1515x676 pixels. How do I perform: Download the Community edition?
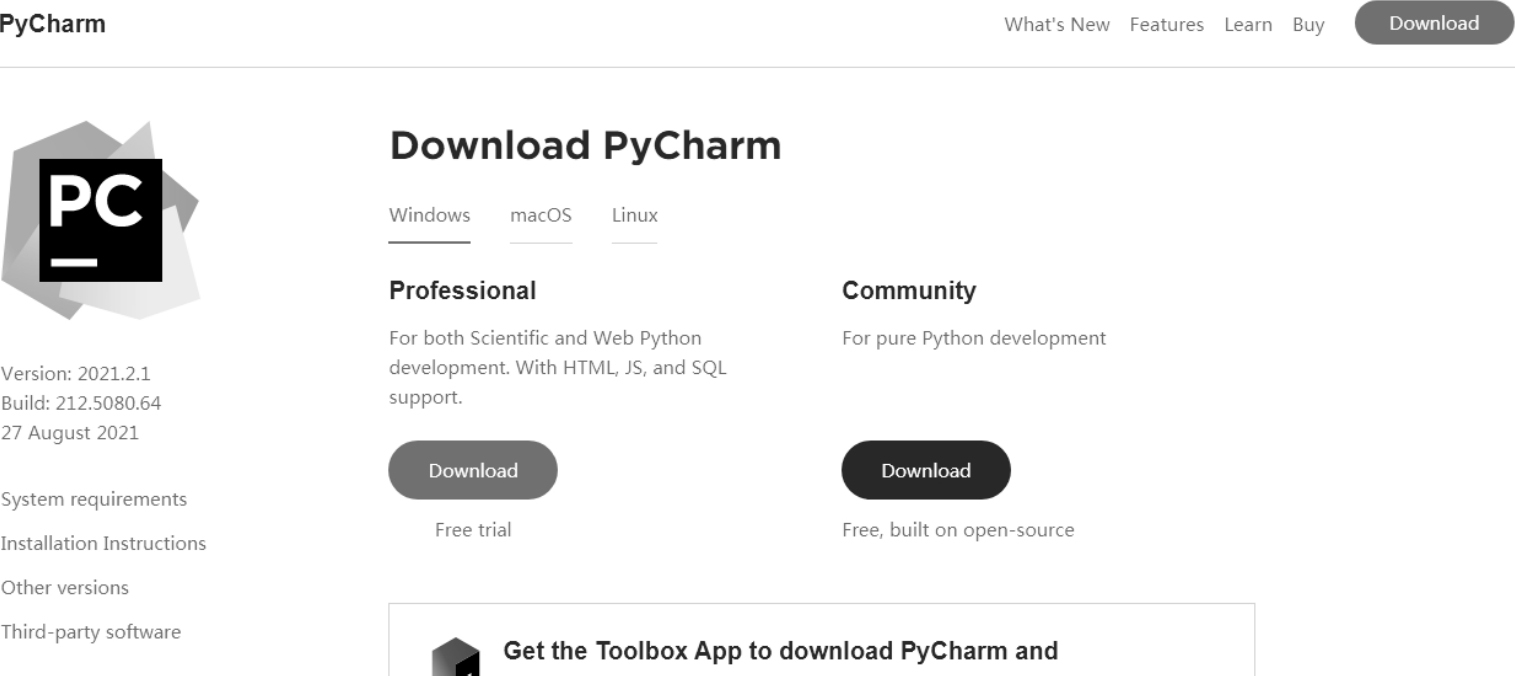[925, 470]
